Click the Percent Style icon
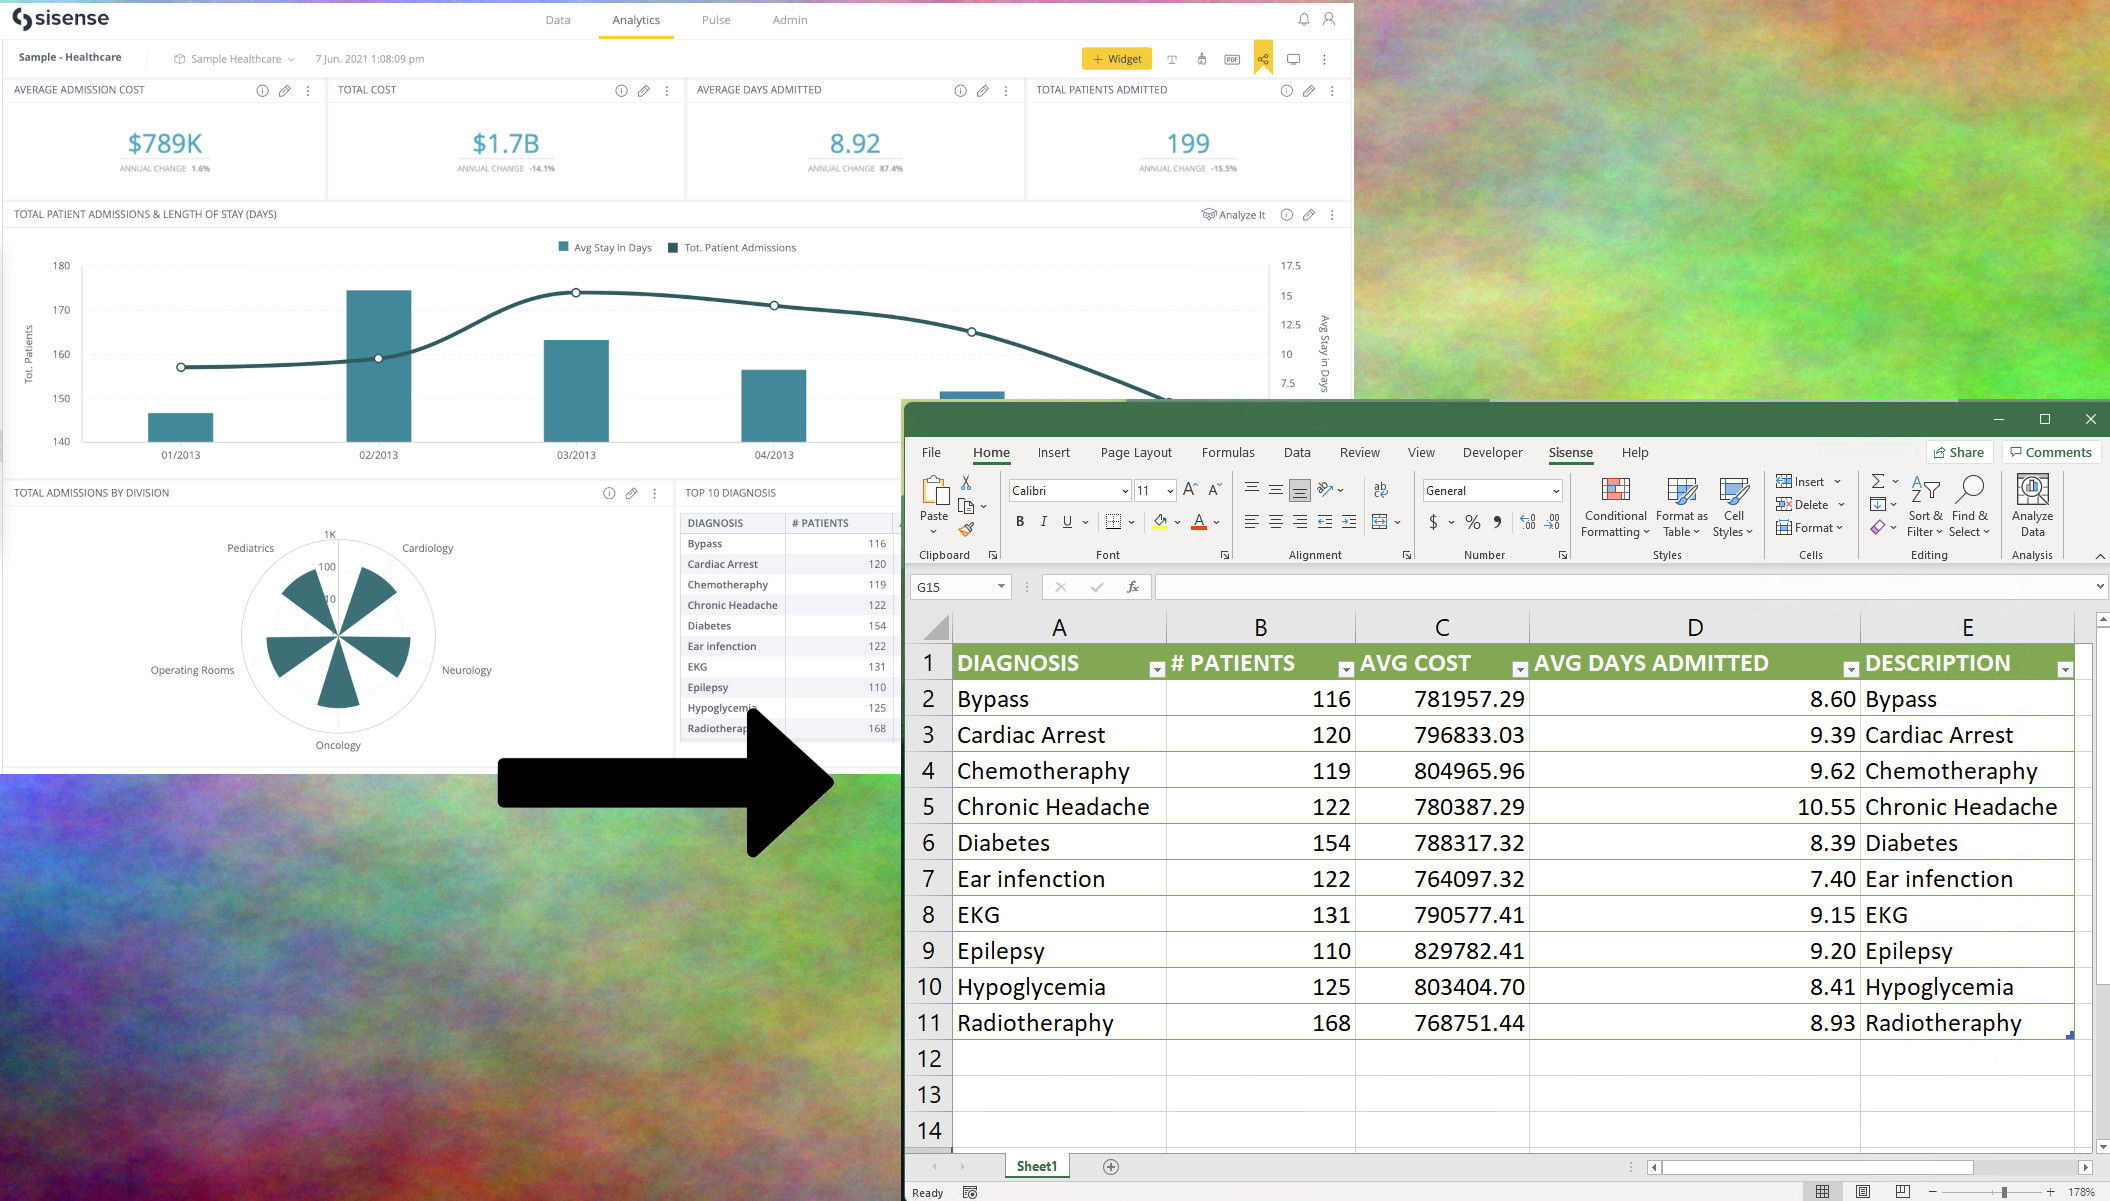This screenshot has width=2110, height=1201. coord(1472,522)
